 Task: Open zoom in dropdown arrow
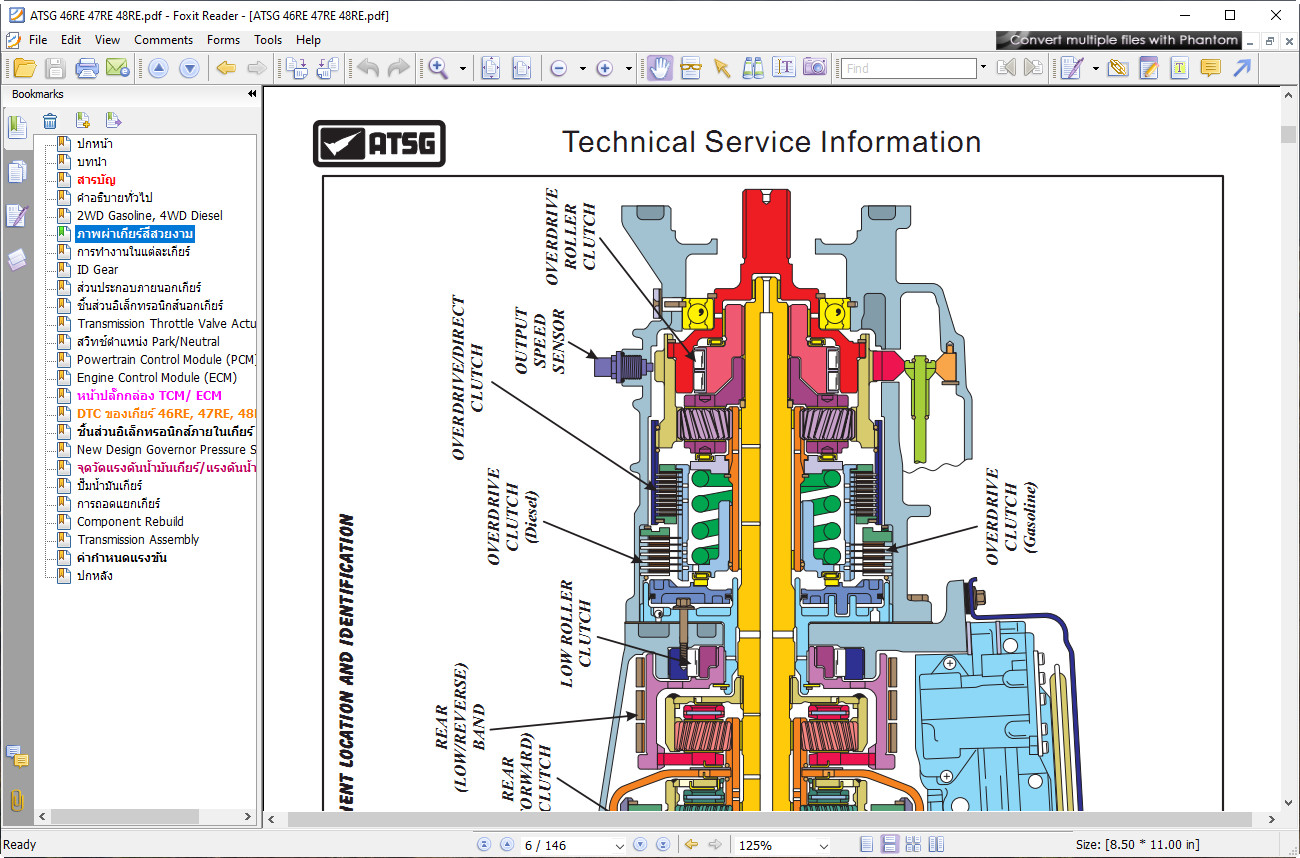[628, 68]
